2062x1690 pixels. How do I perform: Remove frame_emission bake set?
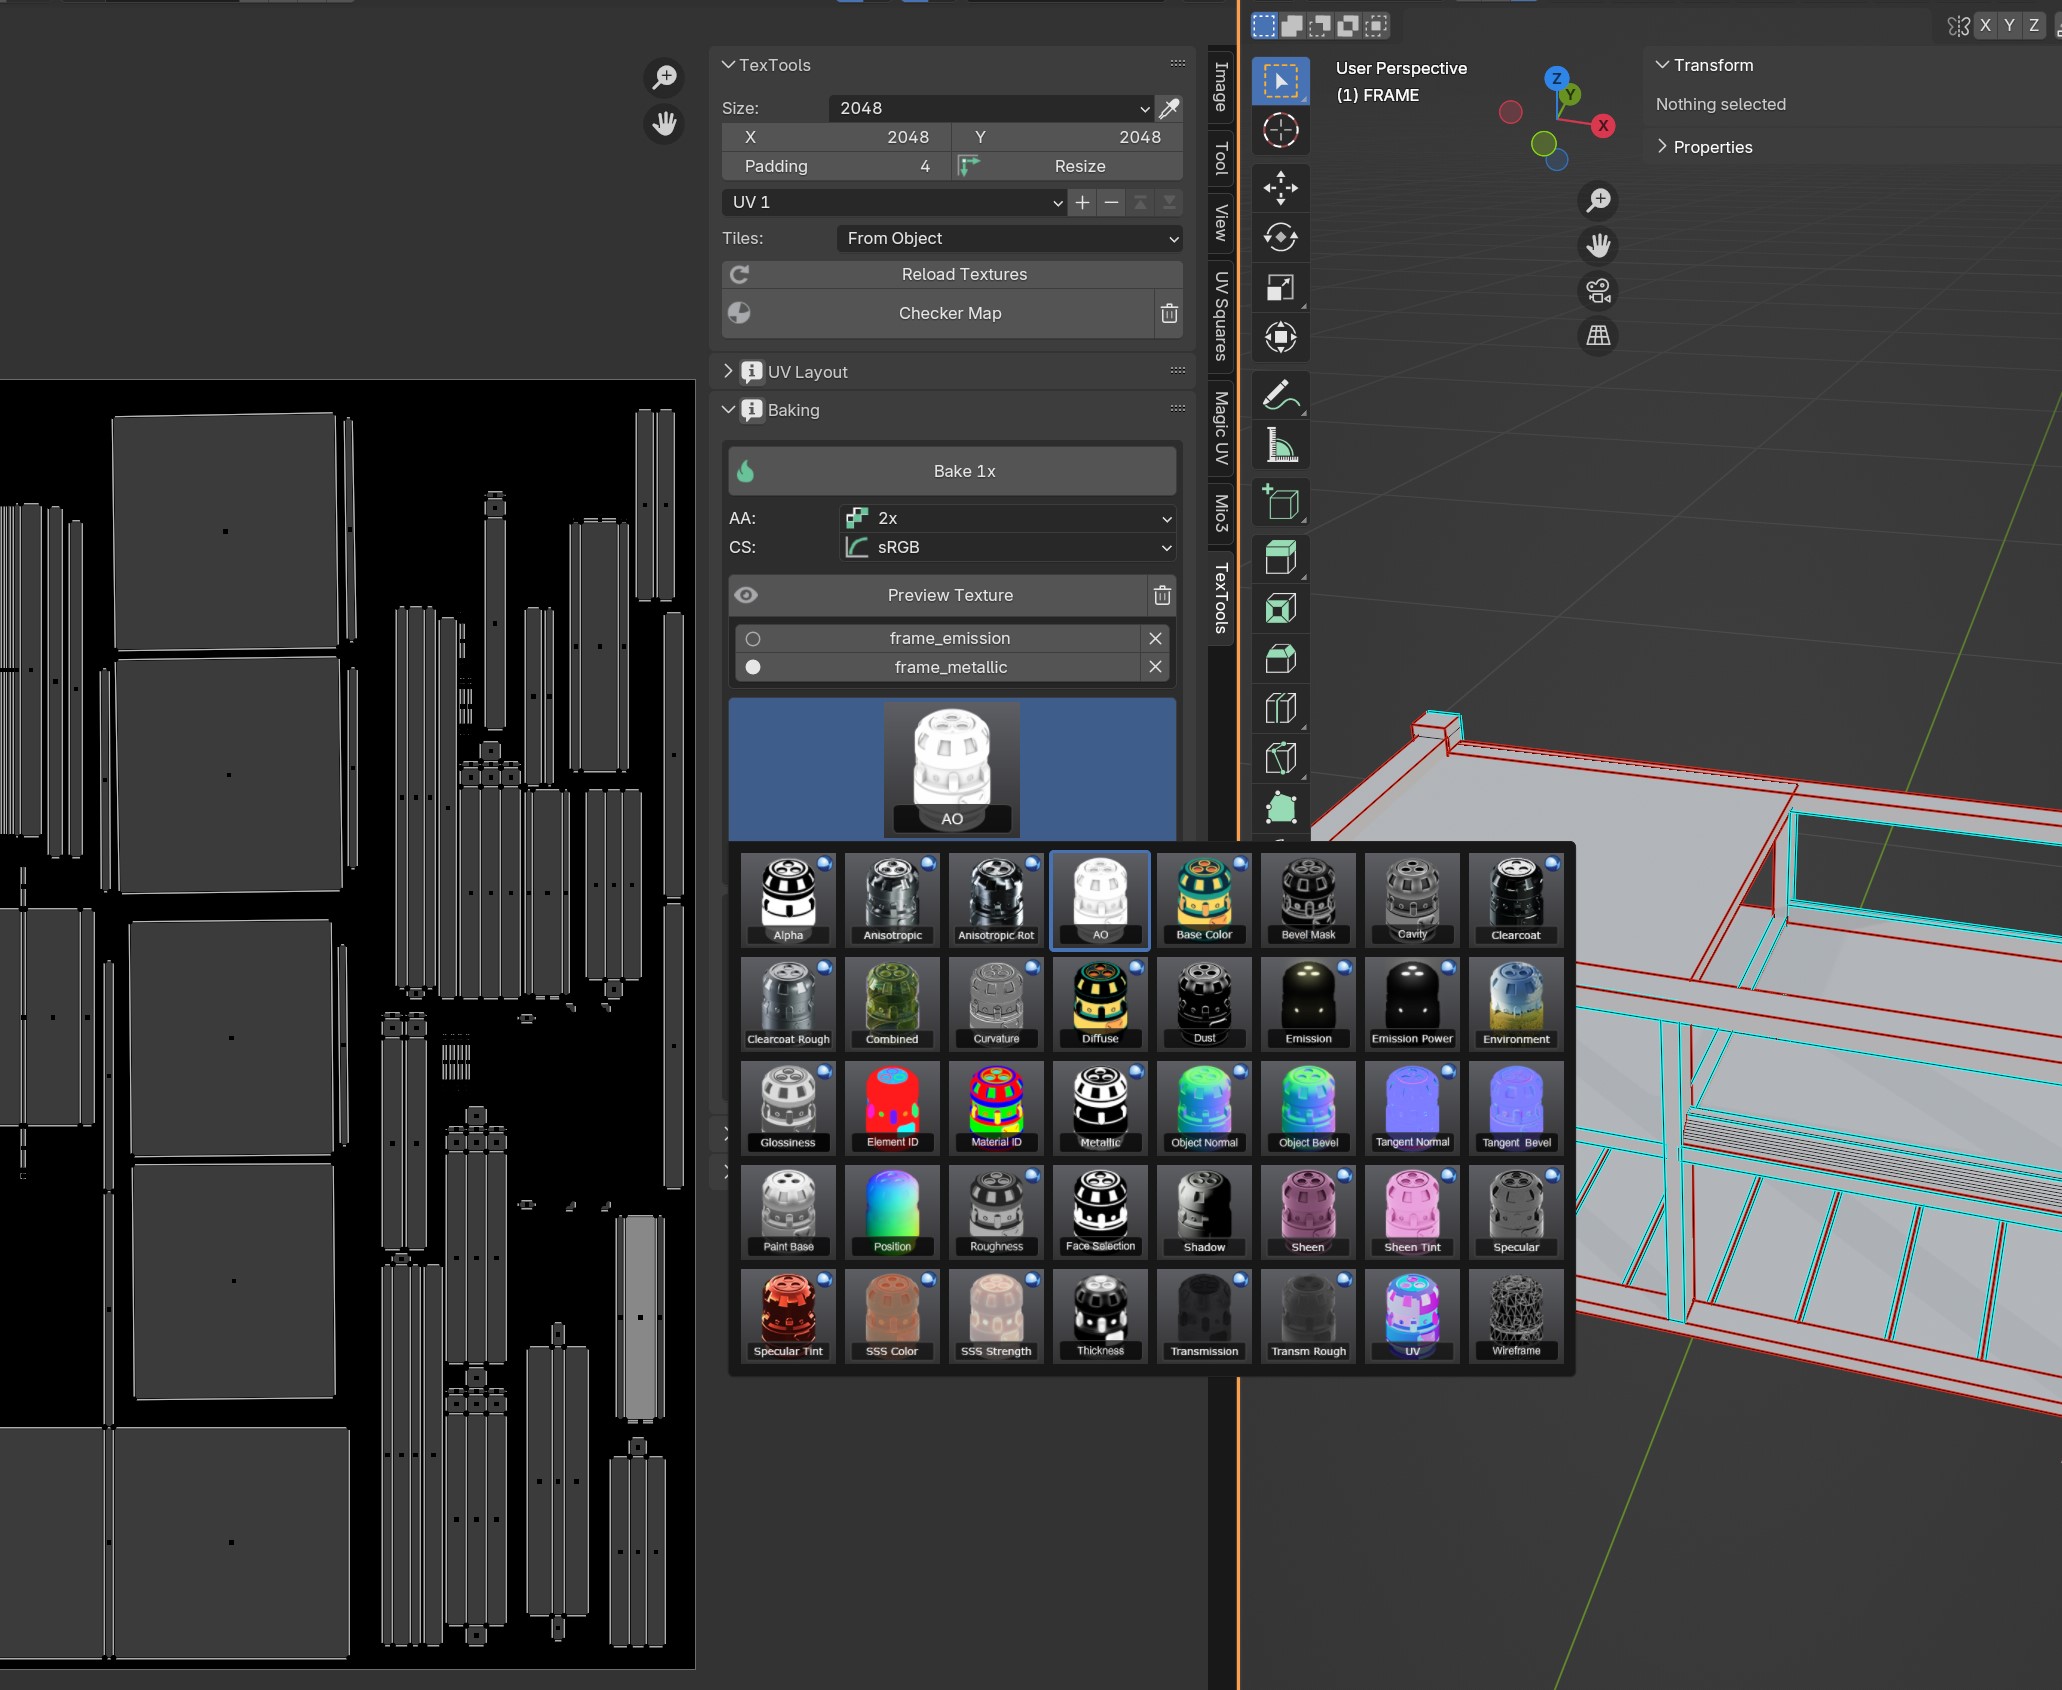pos(1155,638)
